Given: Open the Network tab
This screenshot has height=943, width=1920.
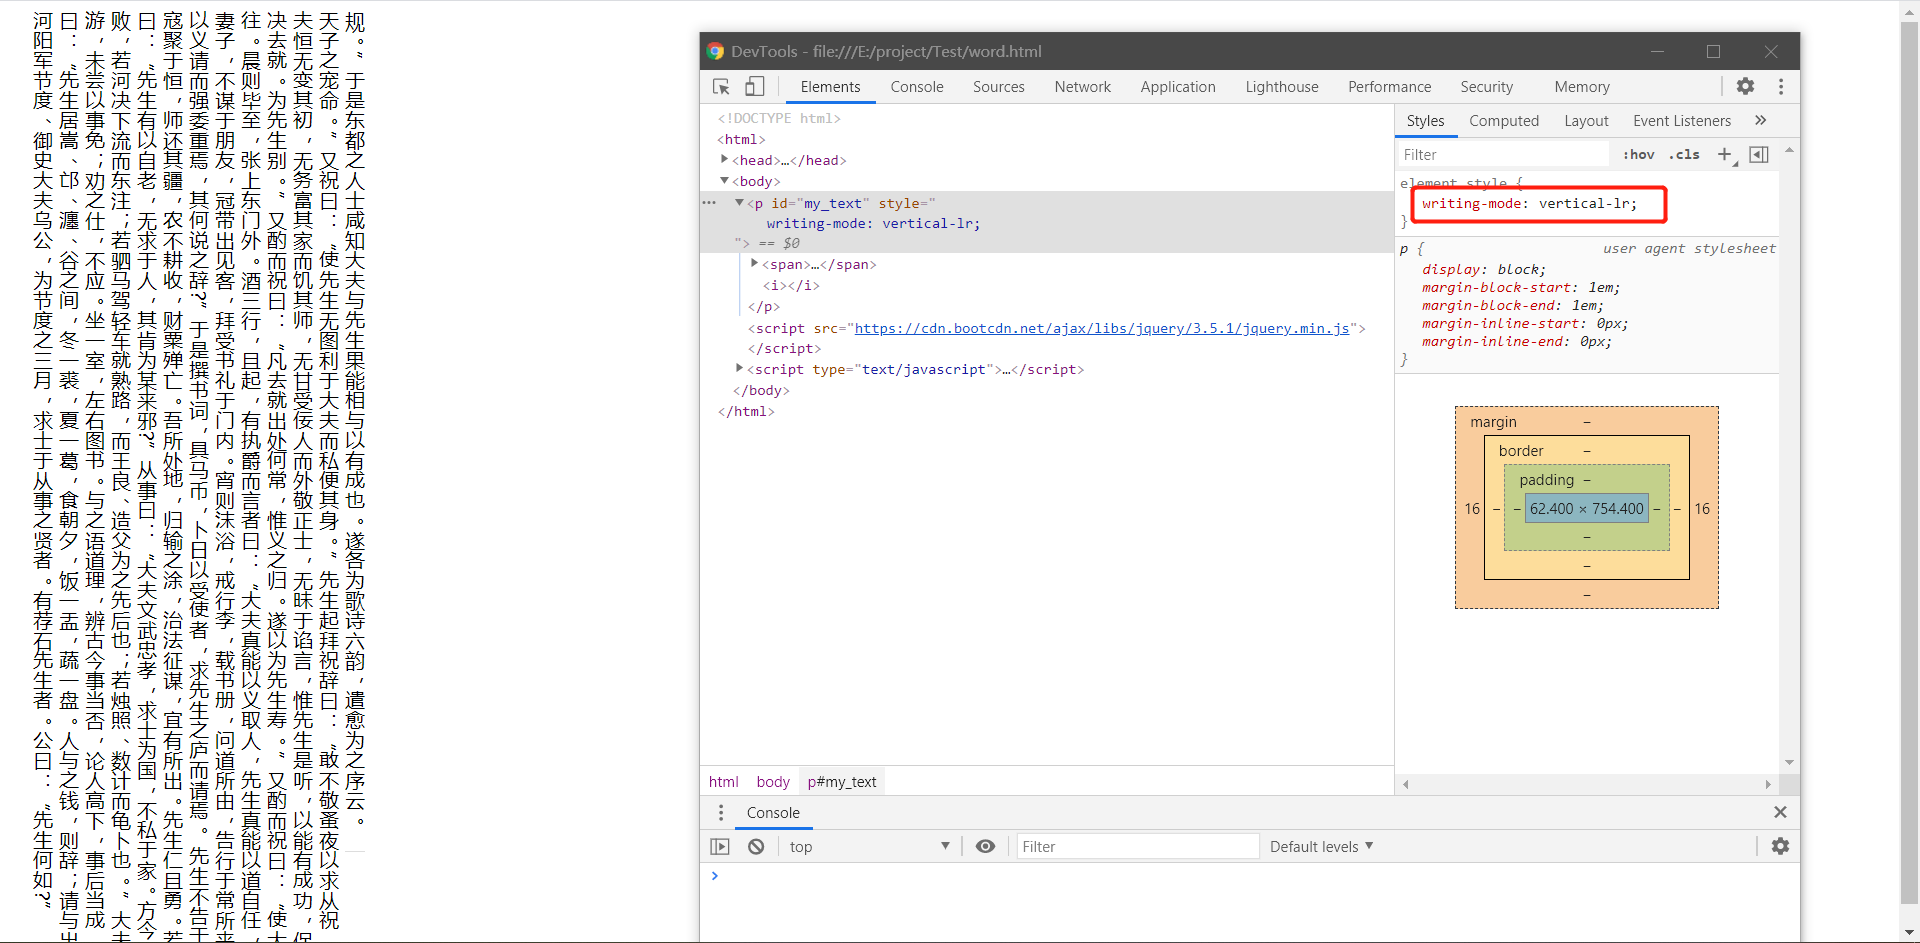Looking at the screenshot, I should coord(1083,87).
